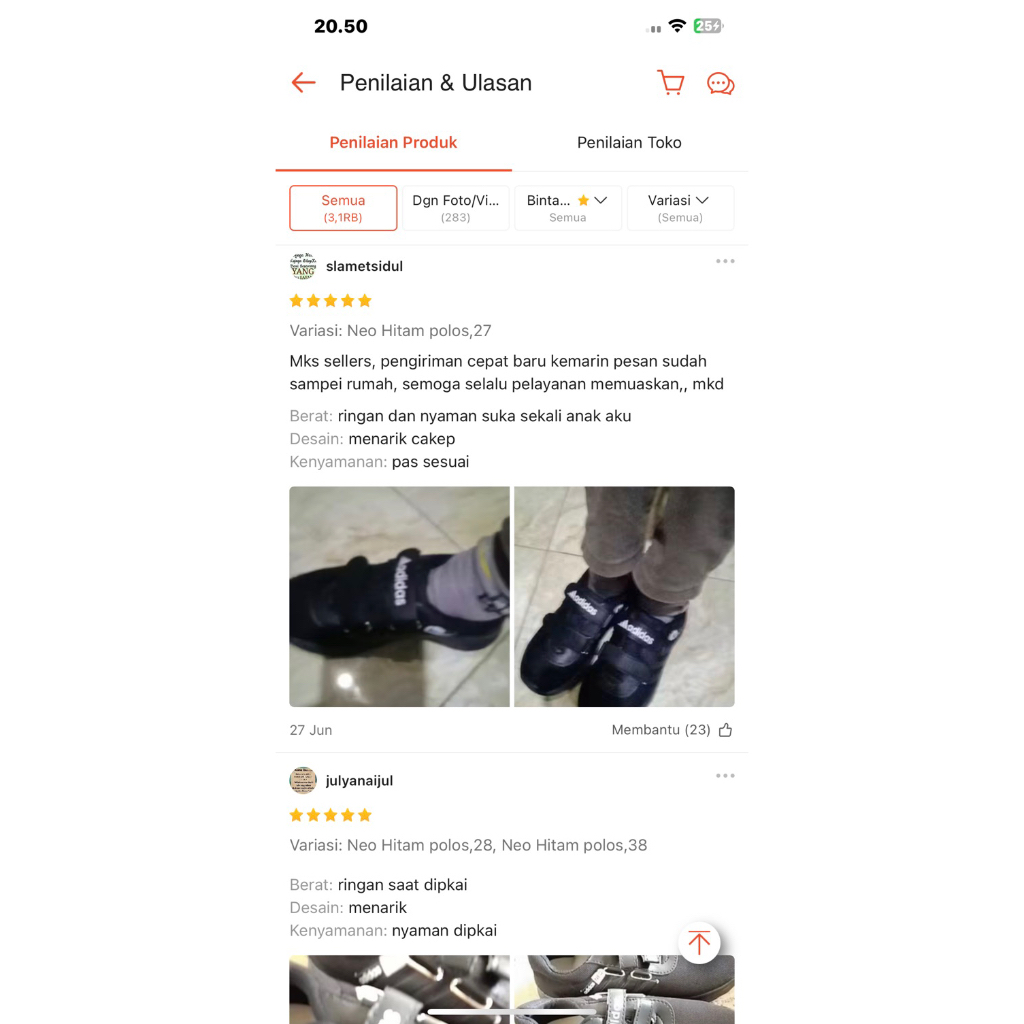
Task: View slametsidul's second shoe photo
Action: pyautogui.click(x=624, y=596)
